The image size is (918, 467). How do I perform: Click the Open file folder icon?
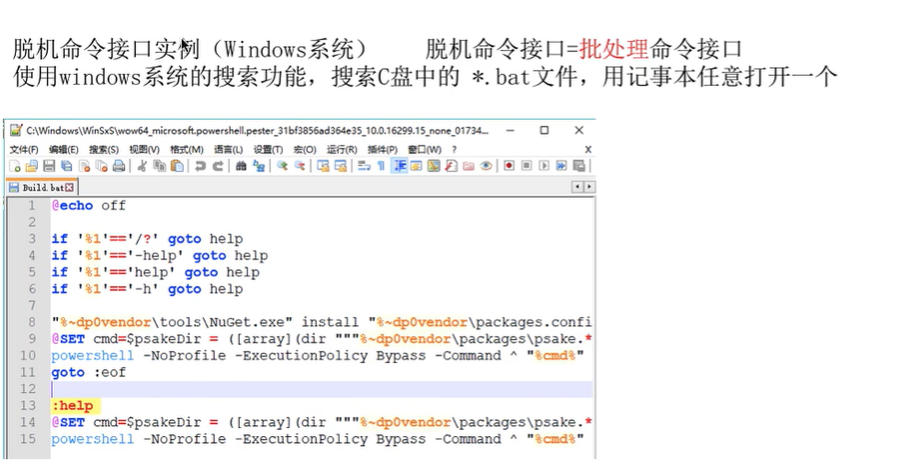32,166
